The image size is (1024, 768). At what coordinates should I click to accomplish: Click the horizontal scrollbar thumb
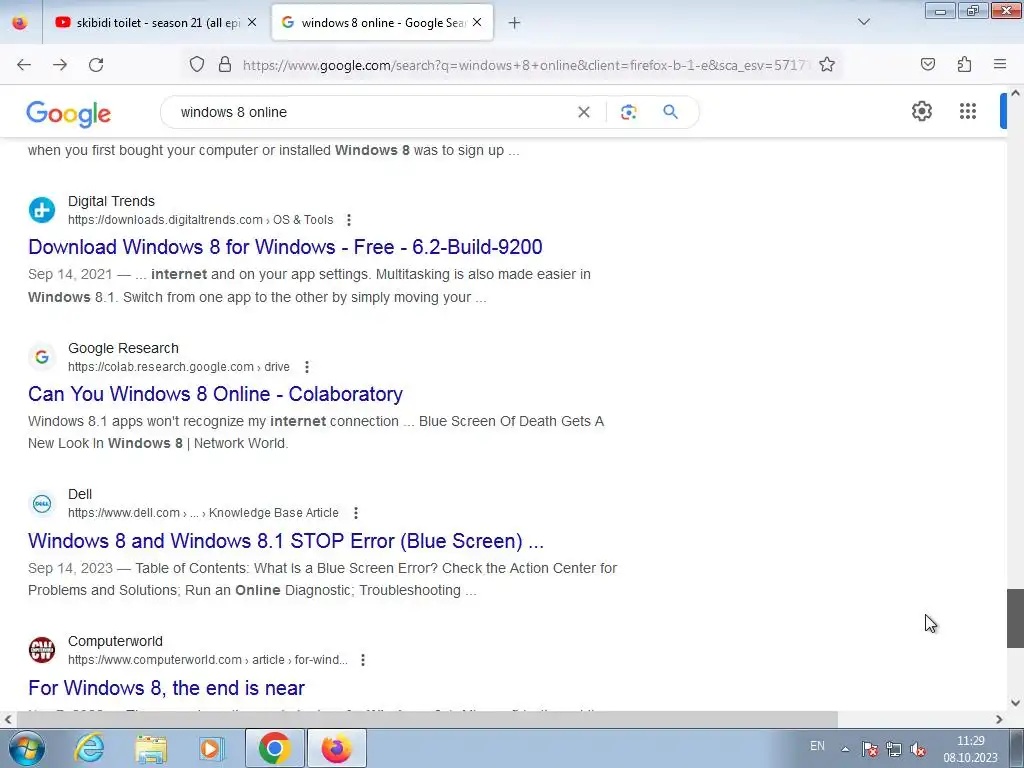(426, 719)
